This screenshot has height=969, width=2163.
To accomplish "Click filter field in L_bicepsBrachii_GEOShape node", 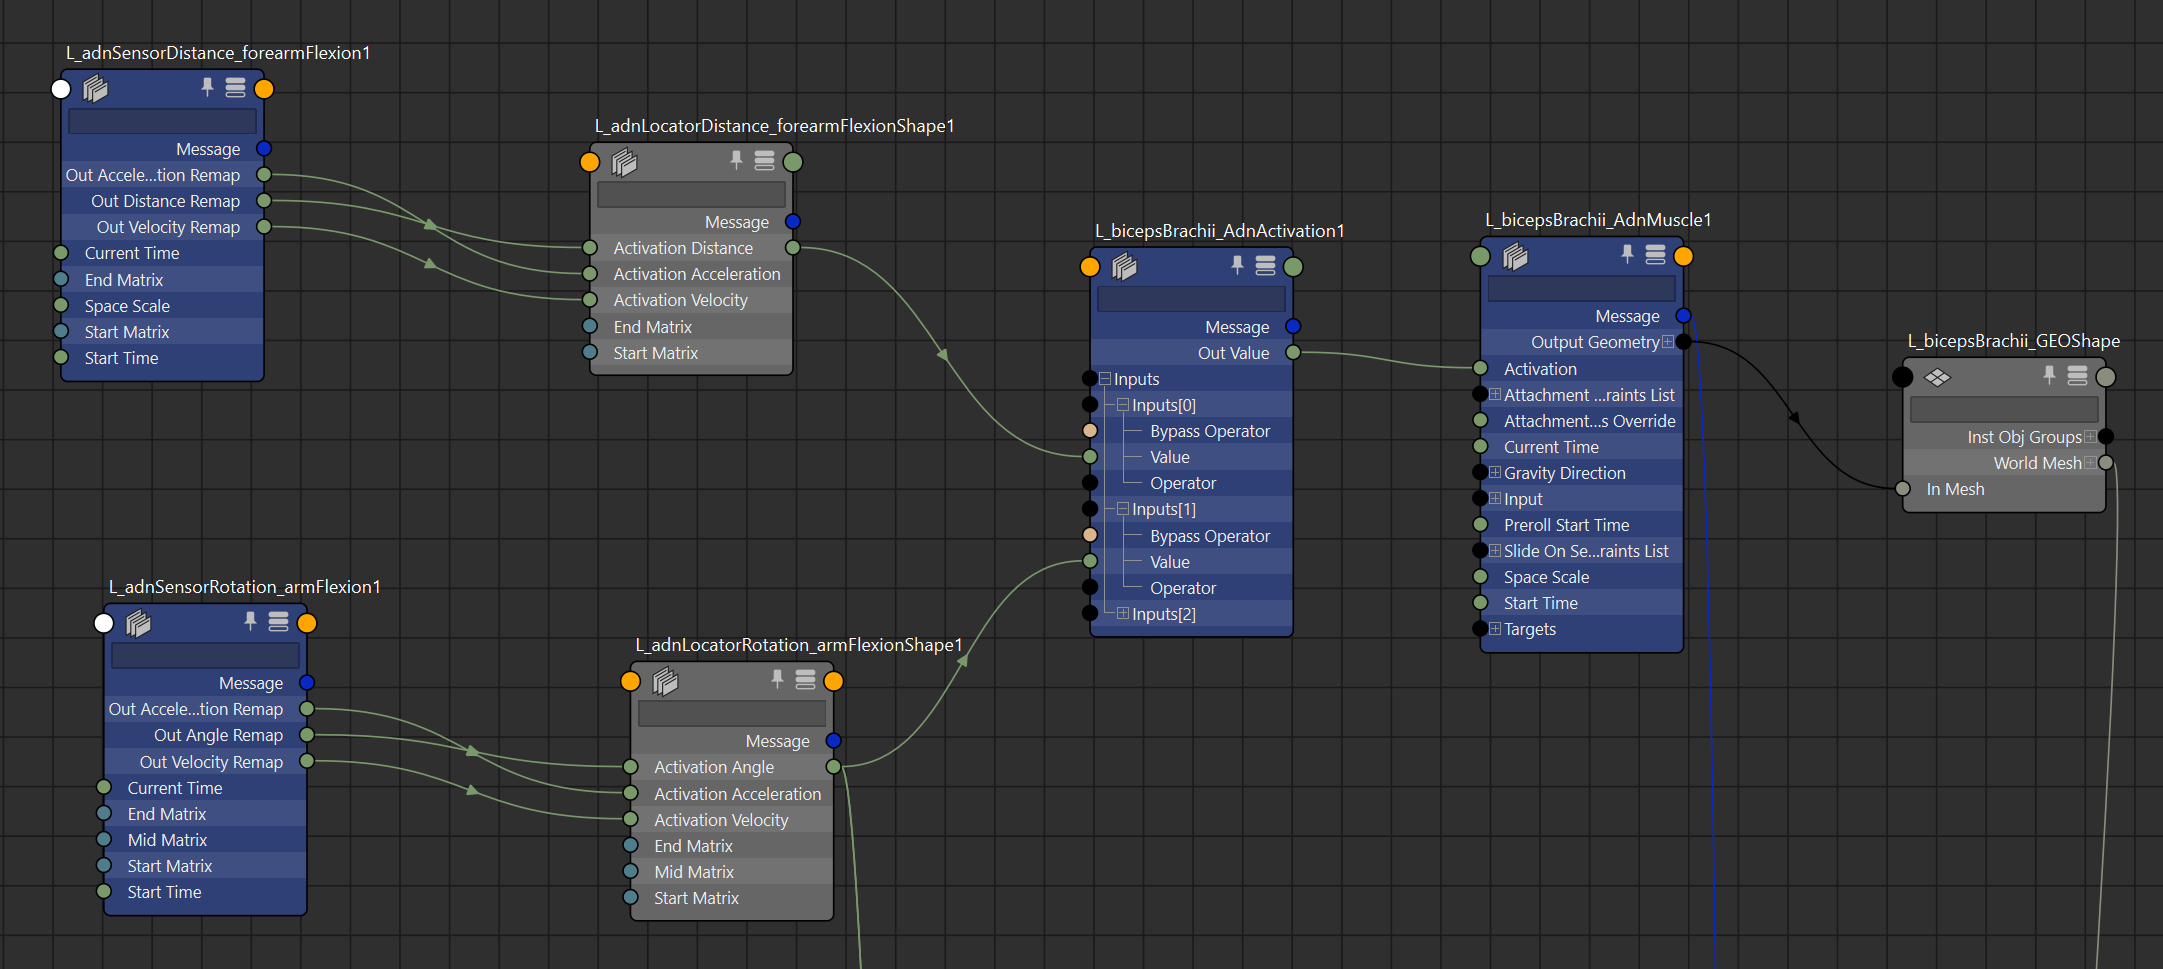I will tap(2003, 410).
